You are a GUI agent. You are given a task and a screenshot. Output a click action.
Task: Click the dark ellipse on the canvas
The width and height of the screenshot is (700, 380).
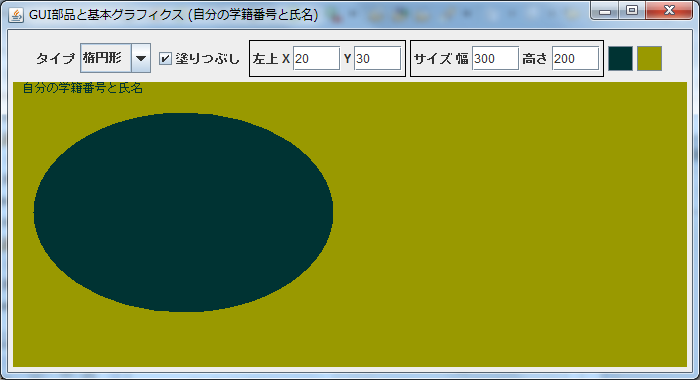[183, 212]
